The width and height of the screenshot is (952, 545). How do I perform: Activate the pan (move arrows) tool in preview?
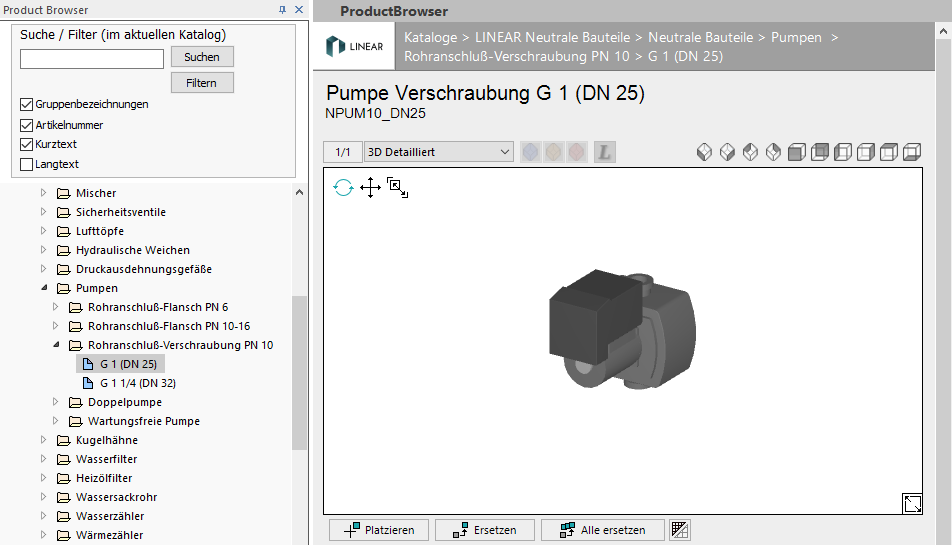(370, 188)
